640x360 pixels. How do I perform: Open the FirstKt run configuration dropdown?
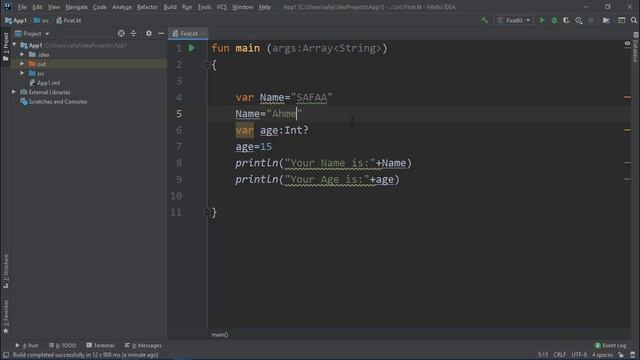click(514, 20)
